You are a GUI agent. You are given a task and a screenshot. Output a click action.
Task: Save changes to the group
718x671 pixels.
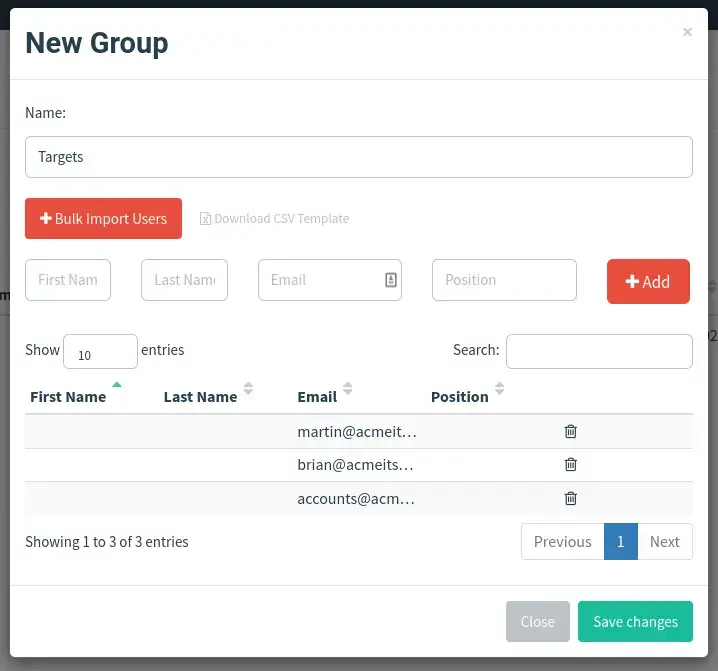coord(635,622)
